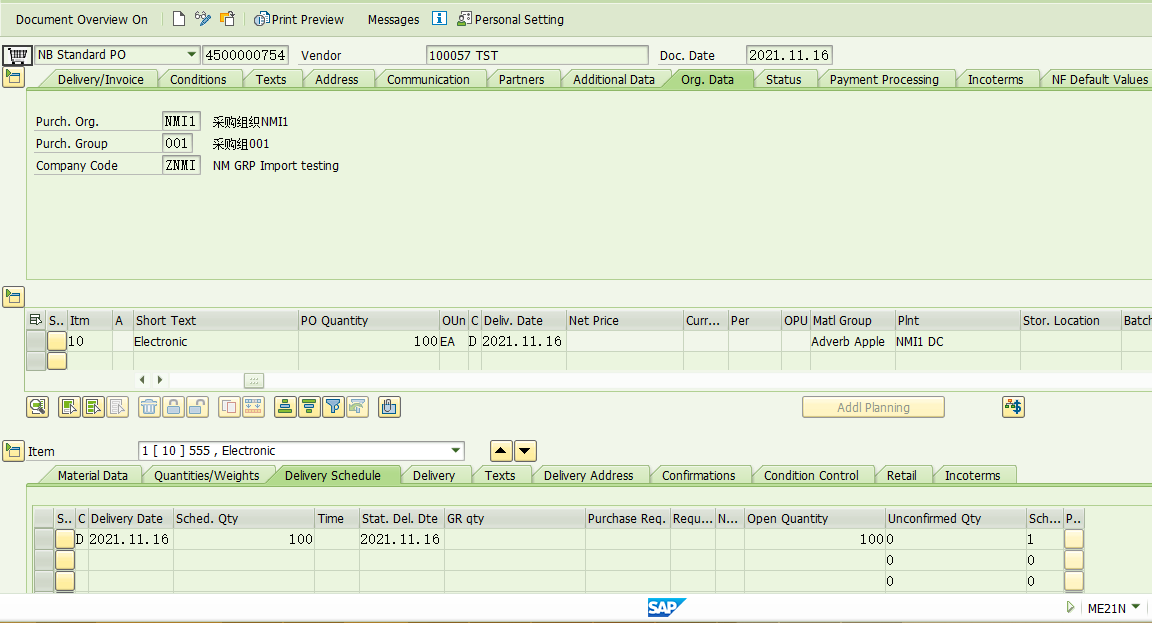
Task: Click Document Overview On button
Action: 82,19
